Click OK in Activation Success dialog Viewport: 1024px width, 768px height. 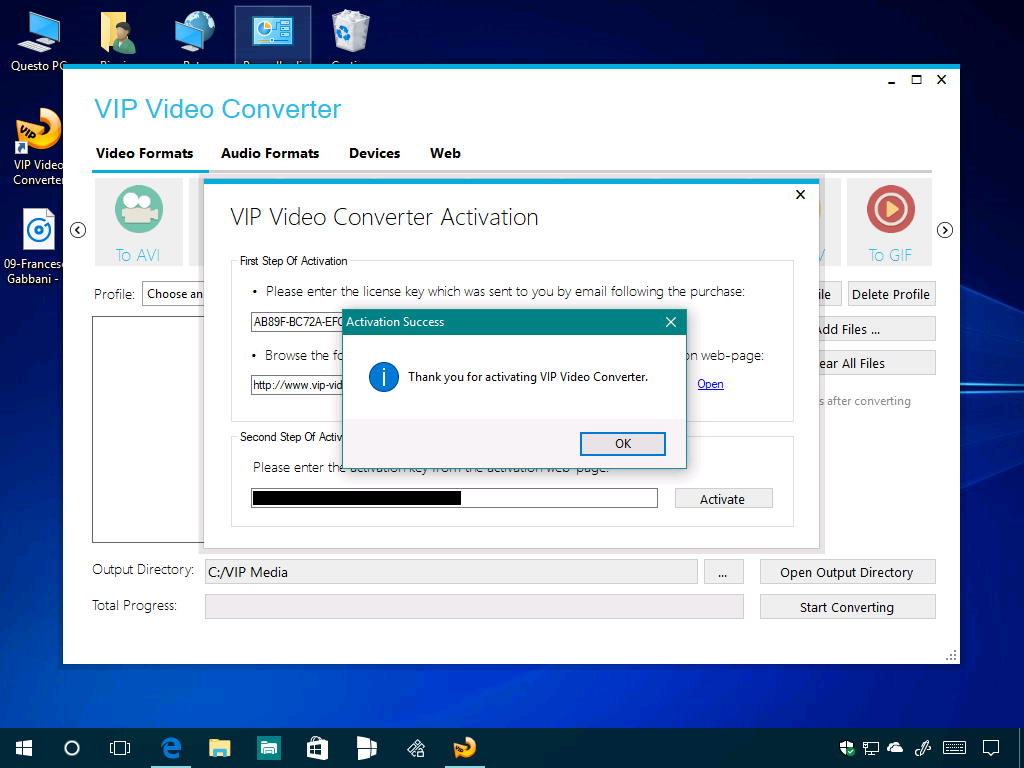(x=623, y=443)
